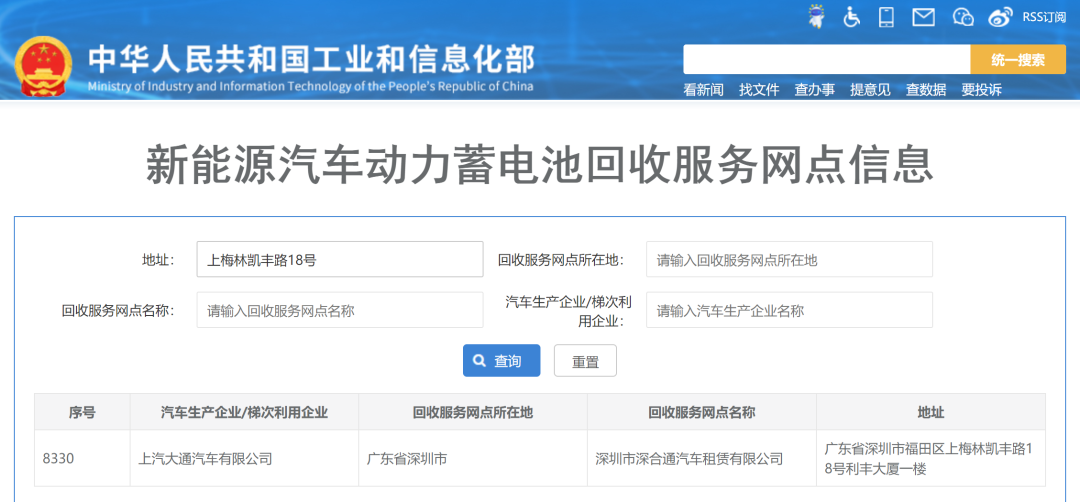Open the 查办事 menu item
1080x502 pixels.
pos(815,90)
